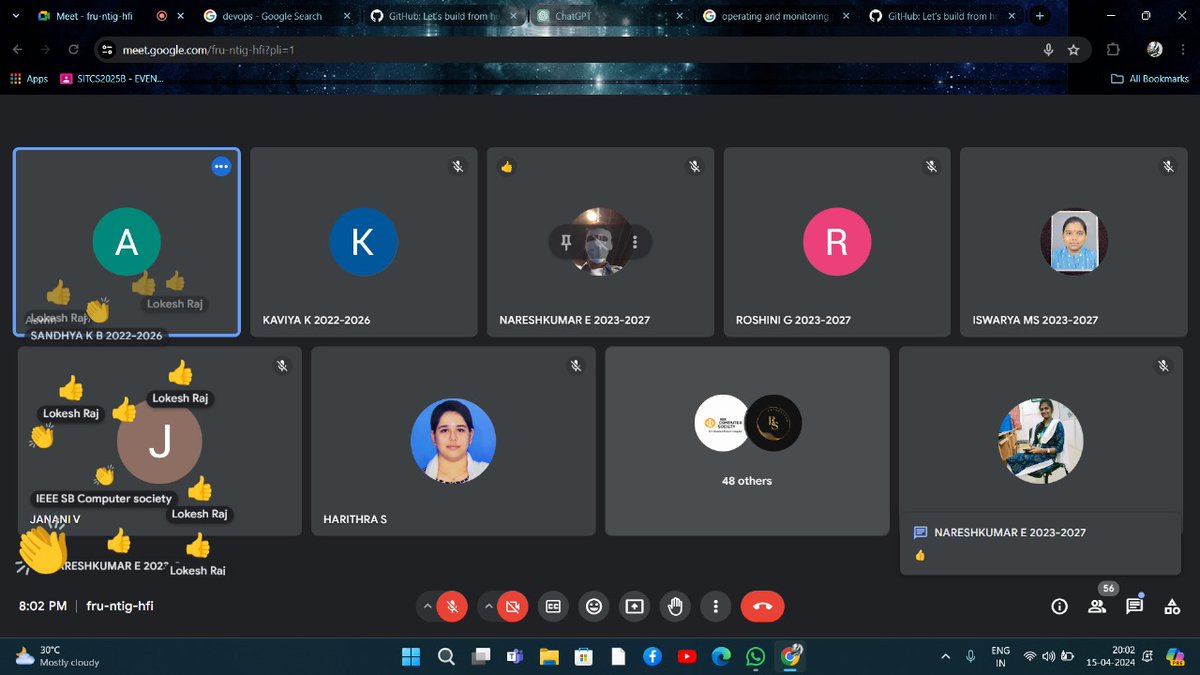
Task: Click the NARESHKUMAR E chat message notification
Action: pyautogui.click(x=1040, y=543)
